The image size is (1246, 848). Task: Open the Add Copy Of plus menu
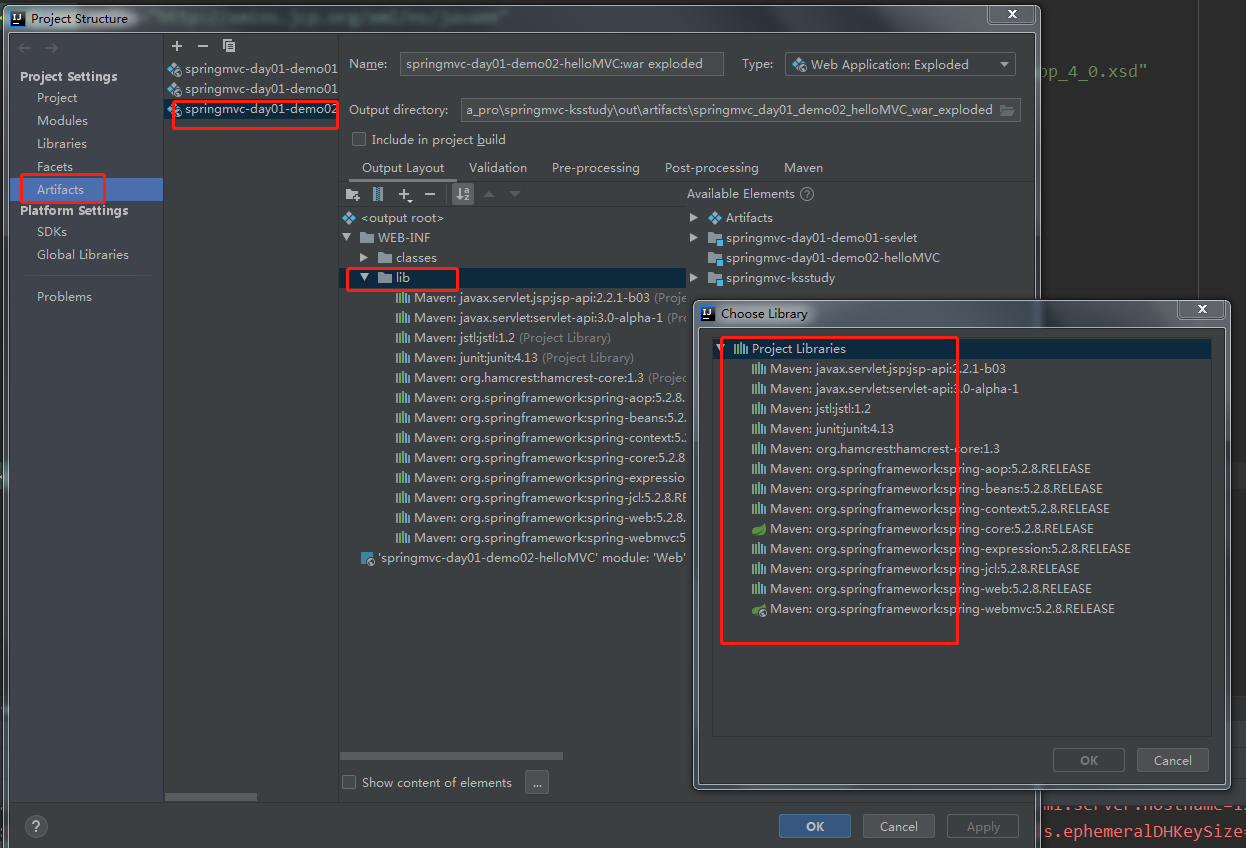(405, 194)
